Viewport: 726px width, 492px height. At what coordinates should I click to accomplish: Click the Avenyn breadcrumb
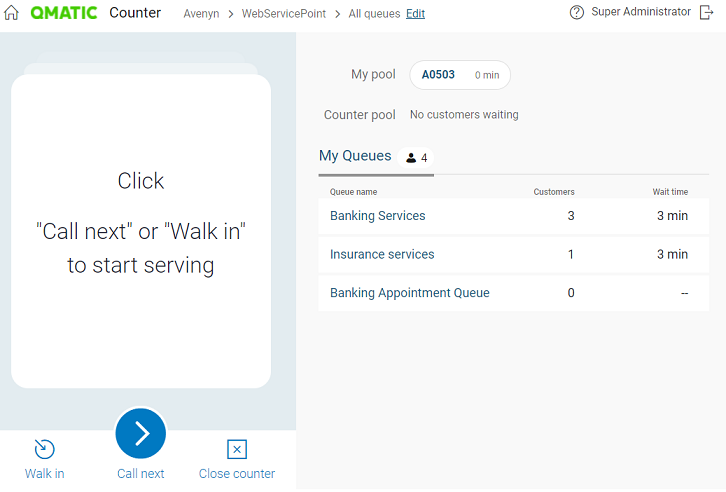[202, 14]
